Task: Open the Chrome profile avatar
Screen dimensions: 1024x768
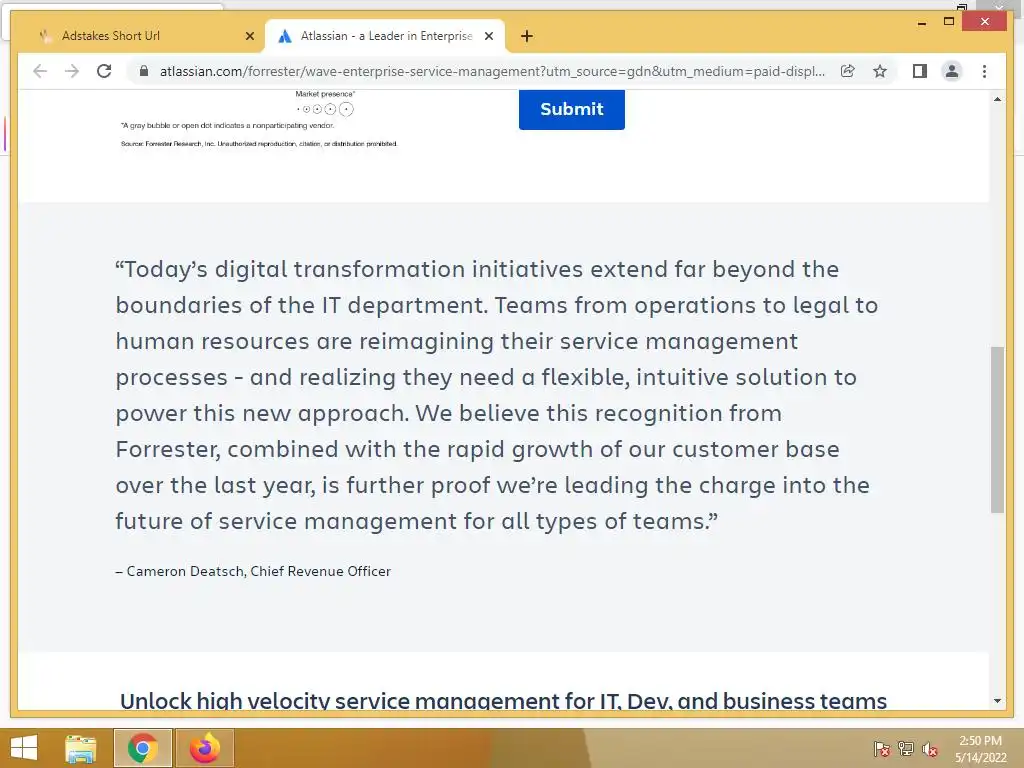Action: (952, 71)
